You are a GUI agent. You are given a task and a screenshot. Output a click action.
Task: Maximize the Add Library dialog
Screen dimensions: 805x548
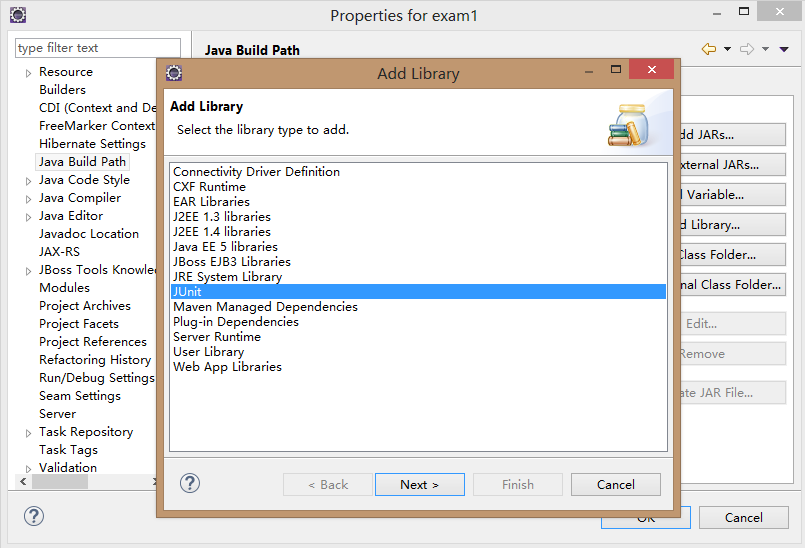[616, 69]
